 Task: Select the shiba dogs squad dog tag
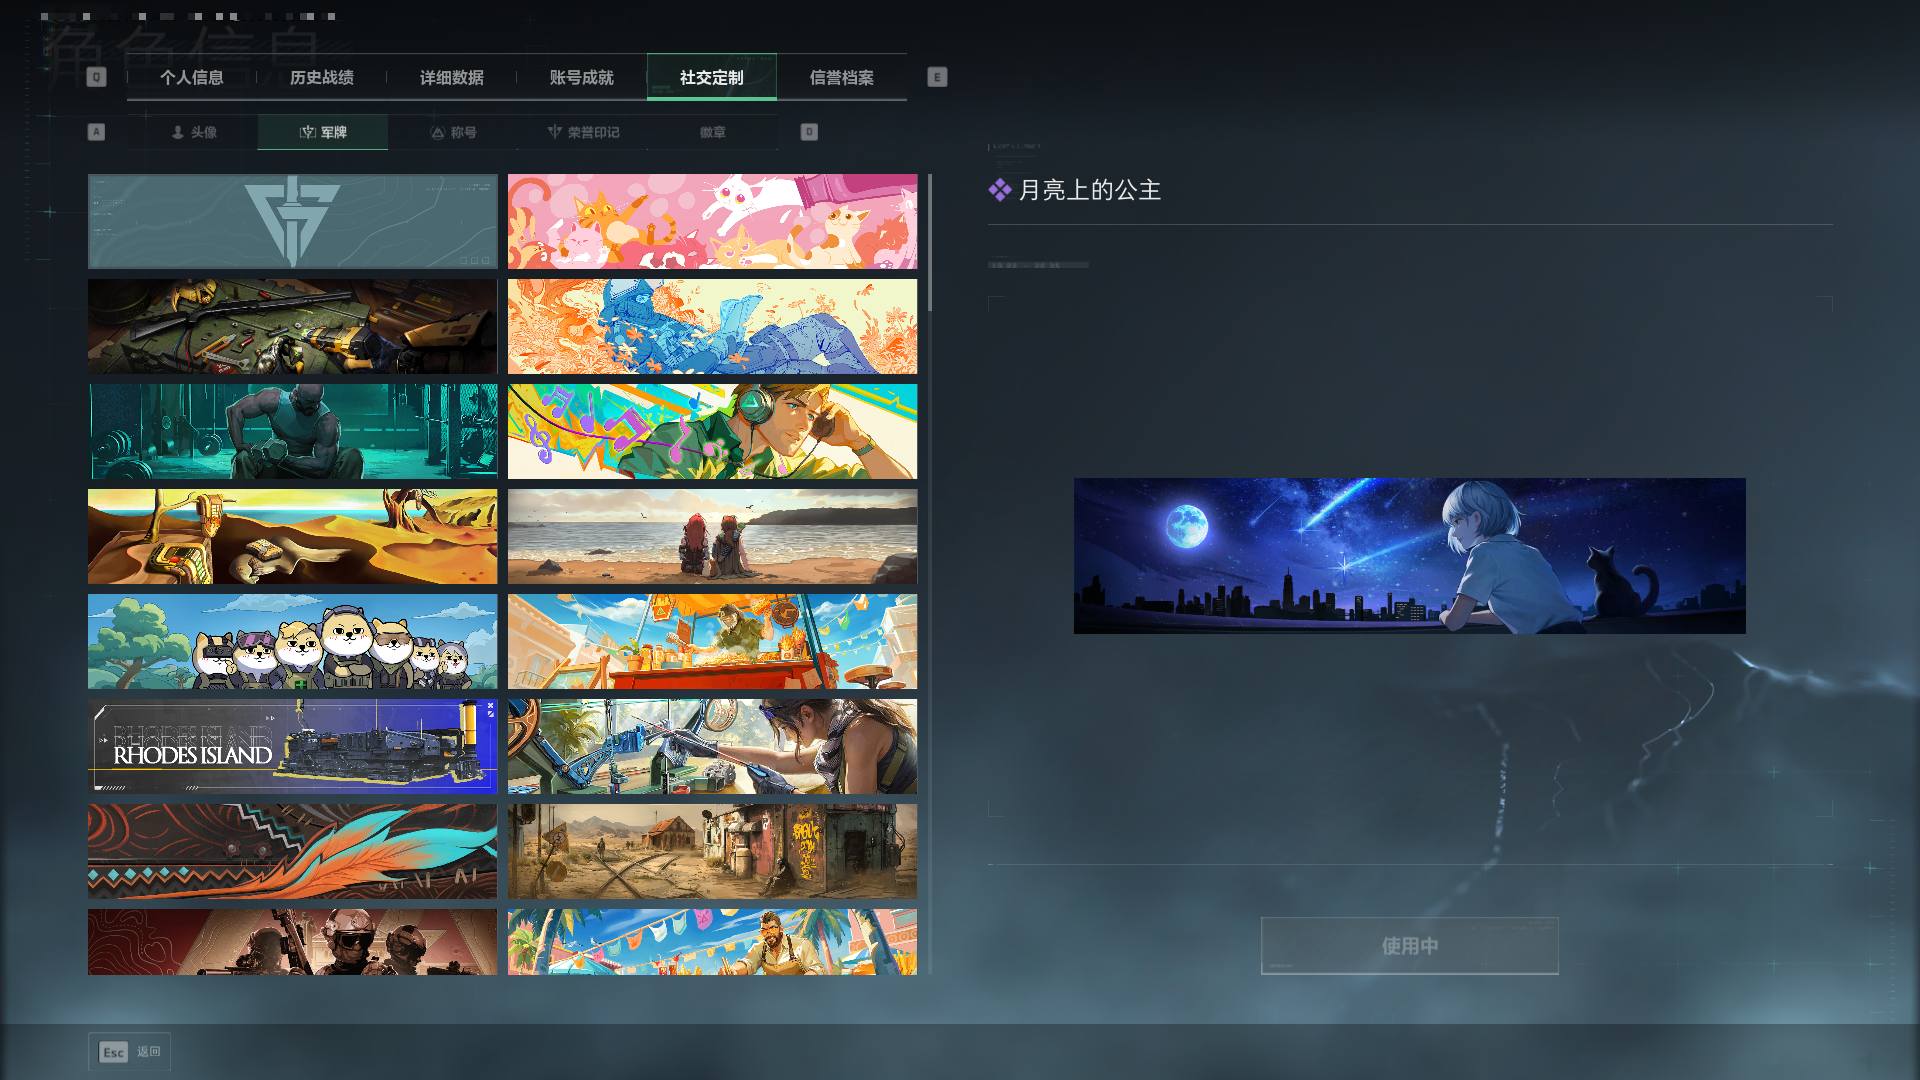292,642
